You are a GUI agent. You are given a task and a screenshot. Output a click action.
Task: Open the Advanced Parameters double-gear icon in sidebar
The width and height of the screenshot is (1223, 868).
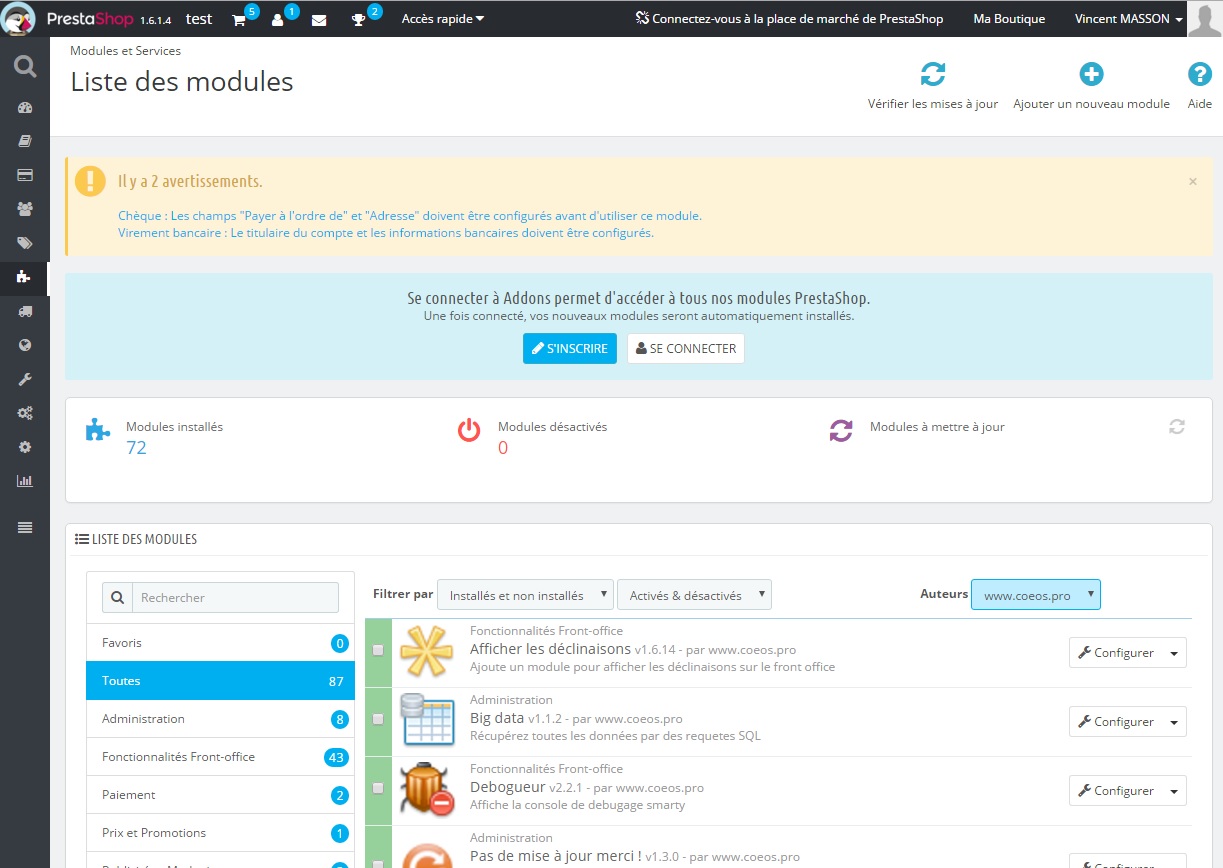coord(25,413)
